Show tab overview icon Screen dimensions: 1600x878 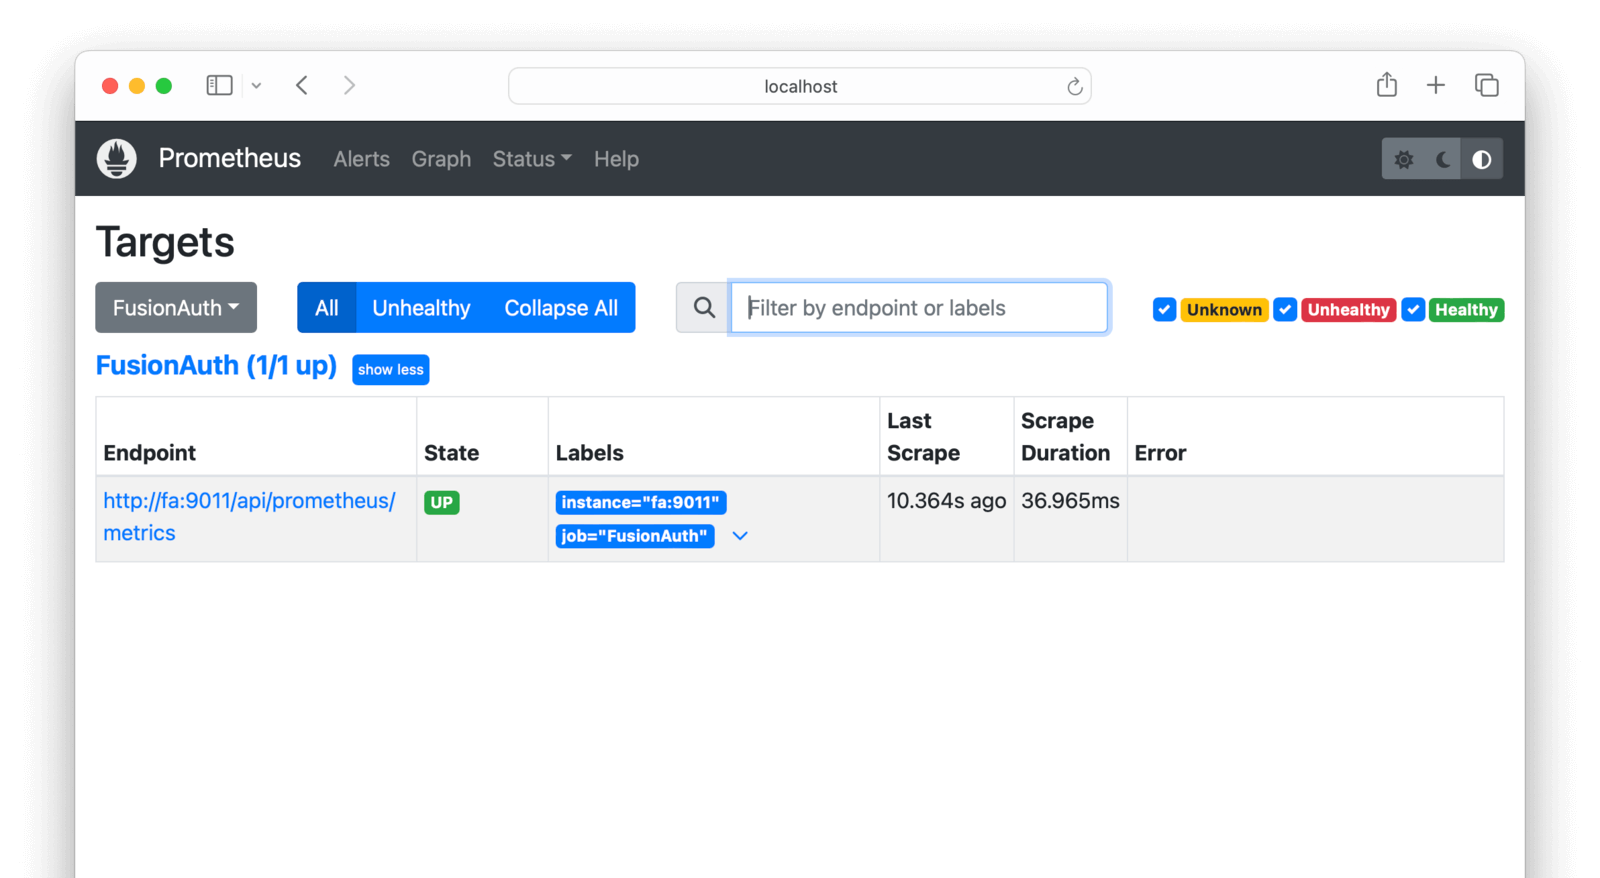tap(1486, 86)
